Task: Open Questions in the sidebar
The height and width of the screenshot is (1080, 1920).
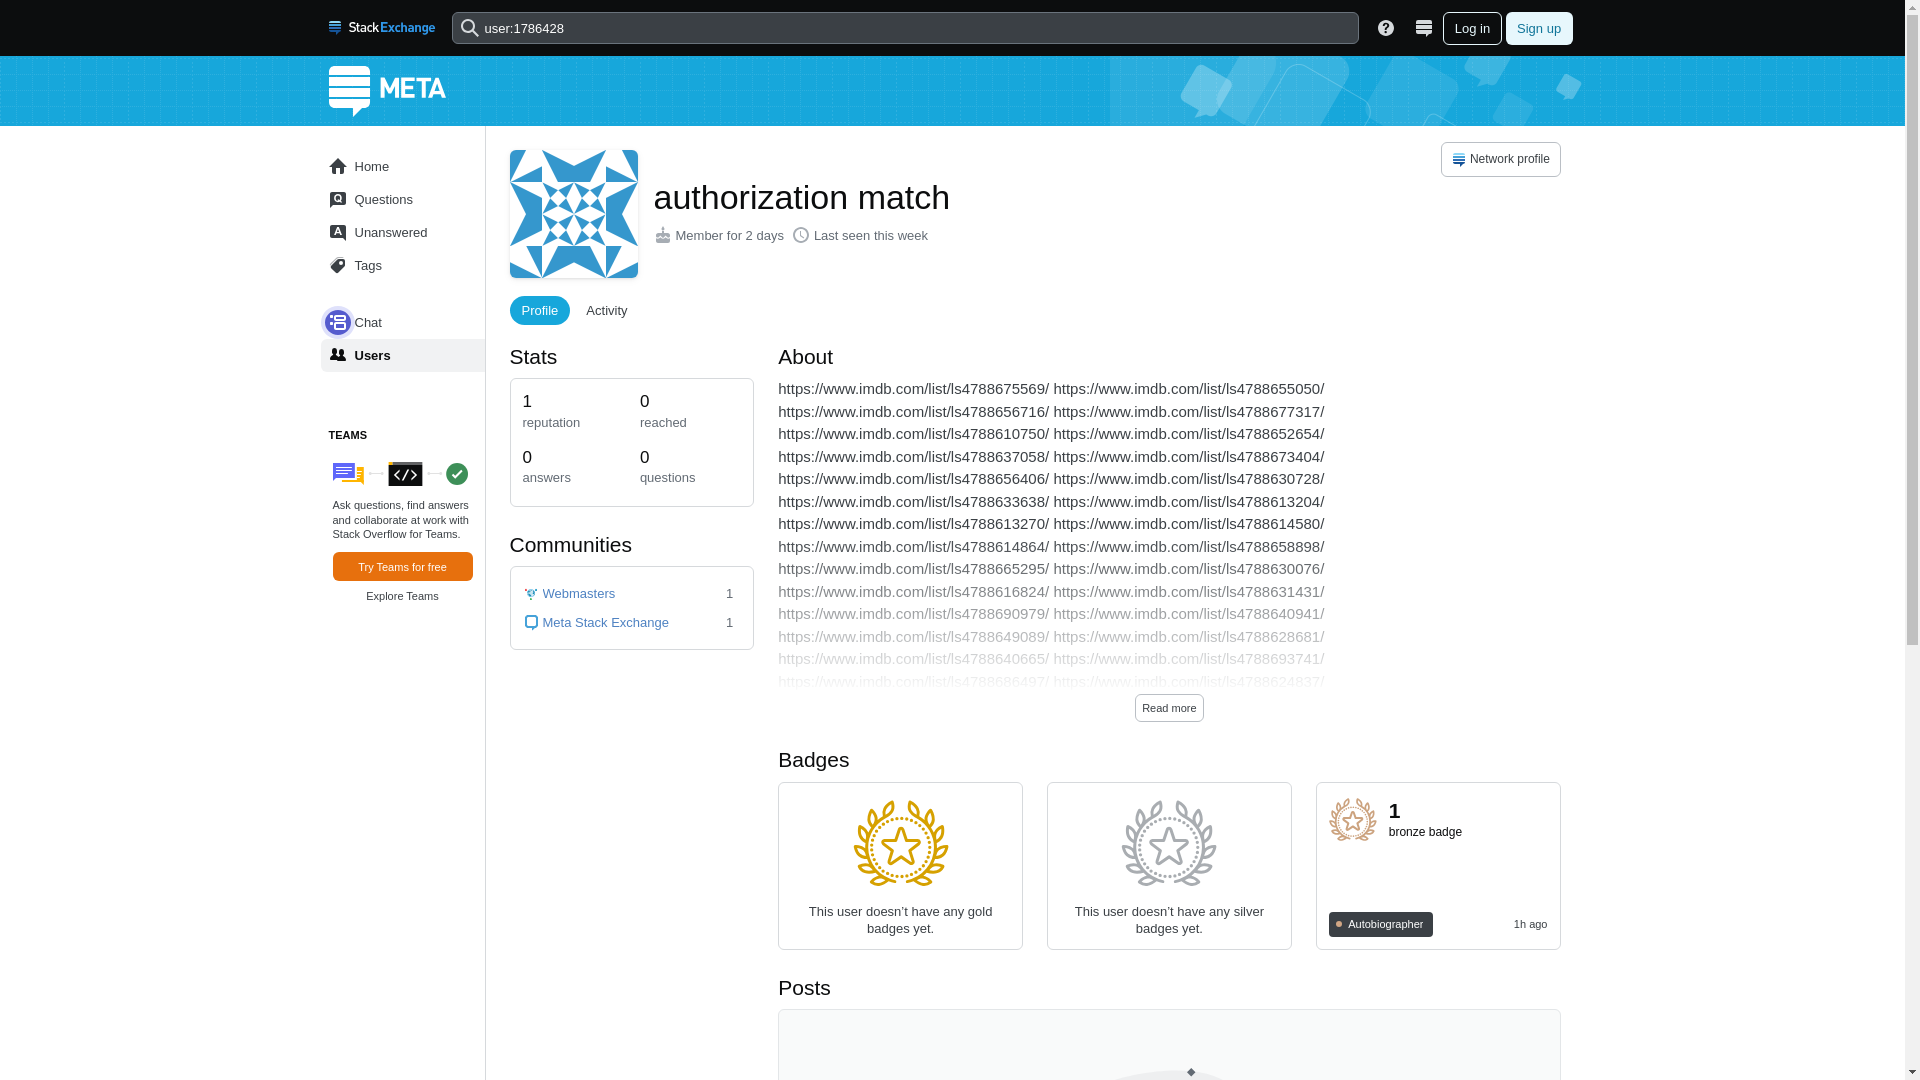Action: (402, 199)
